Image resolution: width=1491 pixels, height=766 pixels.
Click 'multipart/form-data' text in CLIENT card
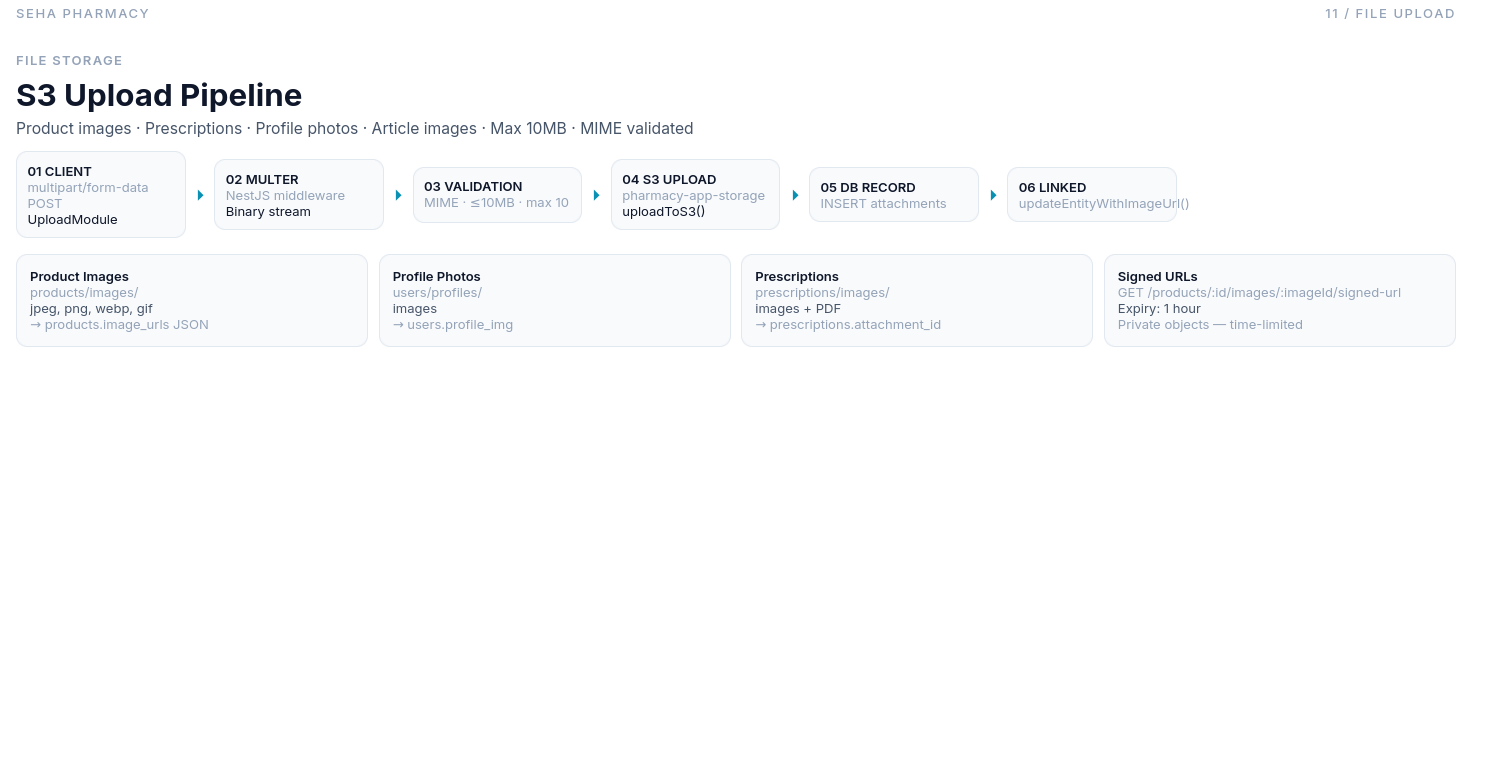coord(88,188)
